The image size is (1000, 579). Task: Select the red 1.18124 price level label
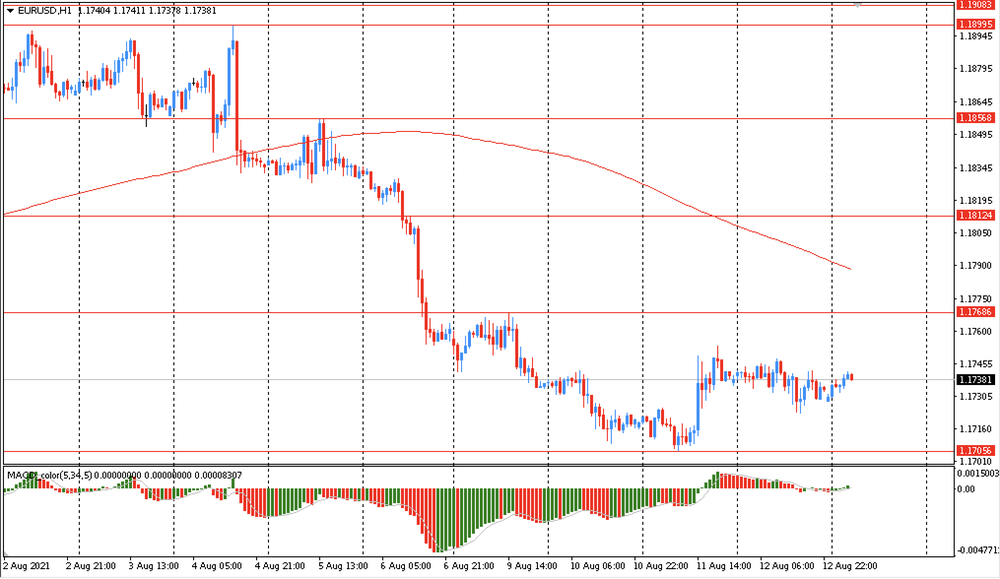tap(976, 216)
